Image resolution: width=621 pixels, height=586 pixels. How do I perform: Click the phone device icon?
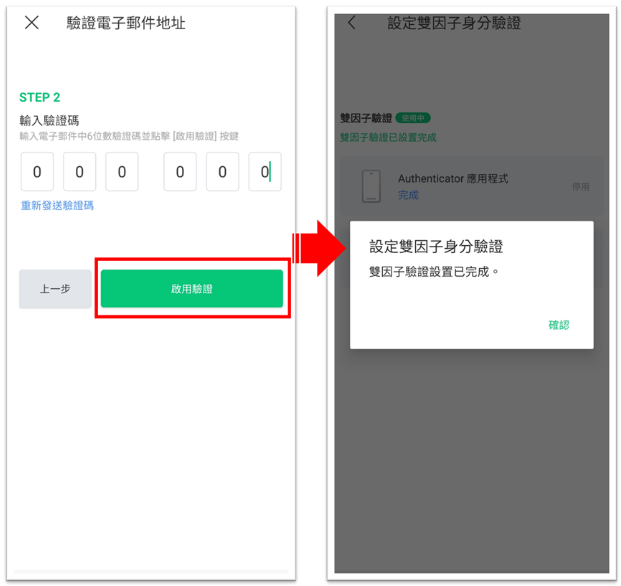(371, 186)
